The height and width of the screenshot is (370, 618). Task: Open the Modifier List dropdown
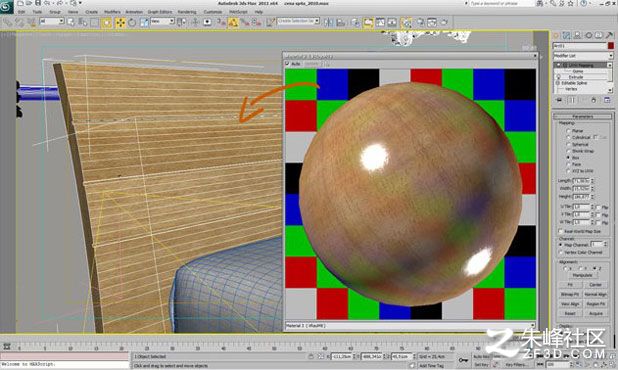[x=583, y=56]
